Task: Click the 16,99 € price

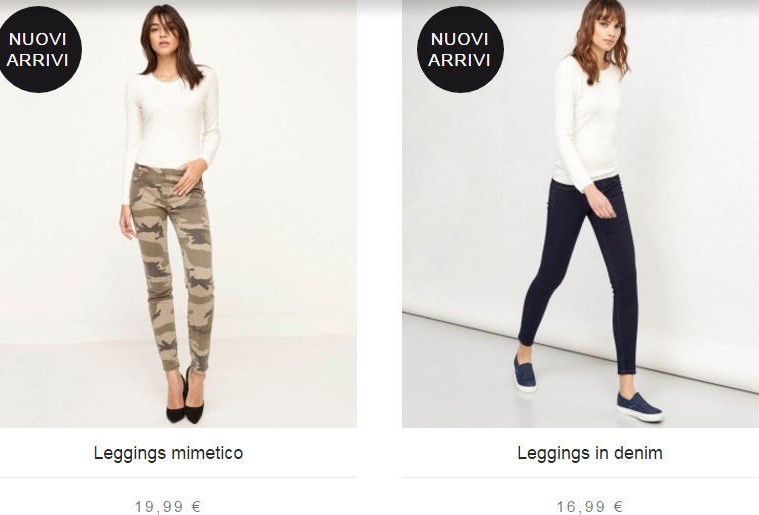Action: pyautogui.click(x=590, y=506)
